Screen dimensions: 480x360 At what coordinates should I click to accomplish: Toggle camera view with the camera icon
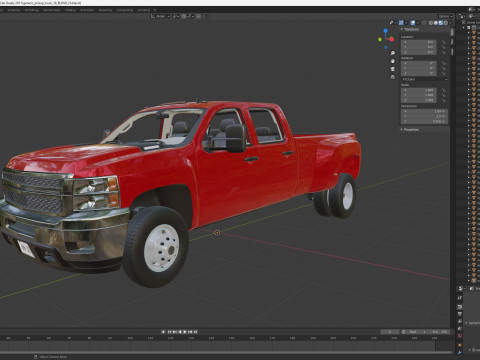[x=393, y=69]
